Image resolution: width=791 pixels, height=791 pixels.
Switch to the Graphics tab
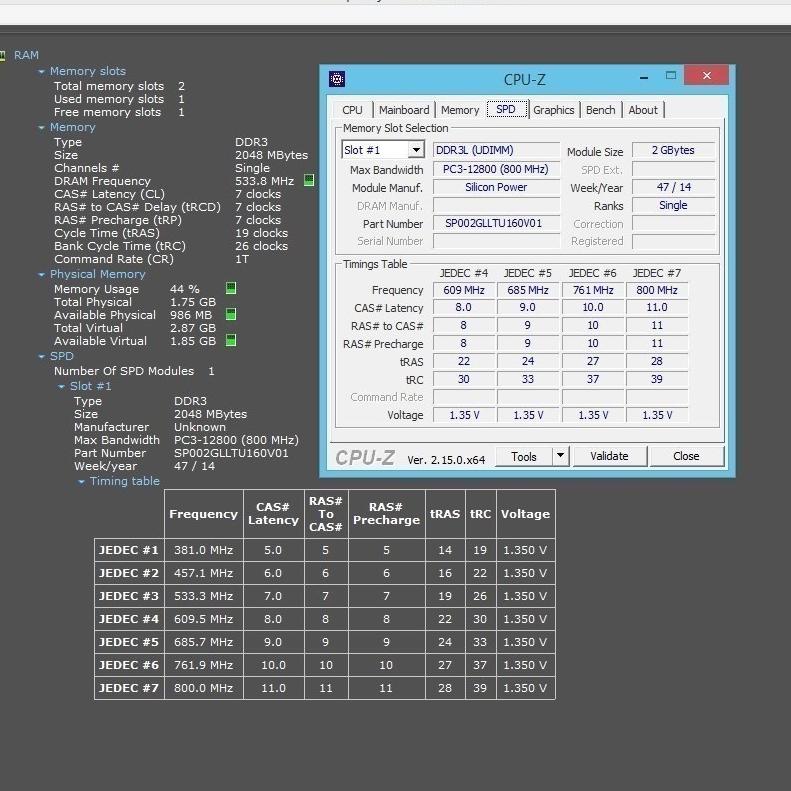tap(553, 110)
